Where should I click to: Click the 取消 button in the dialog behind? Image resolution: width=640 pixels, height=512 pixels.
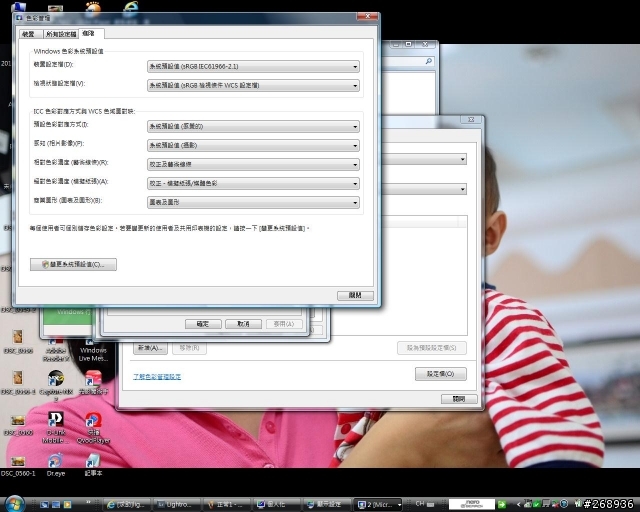243,324
